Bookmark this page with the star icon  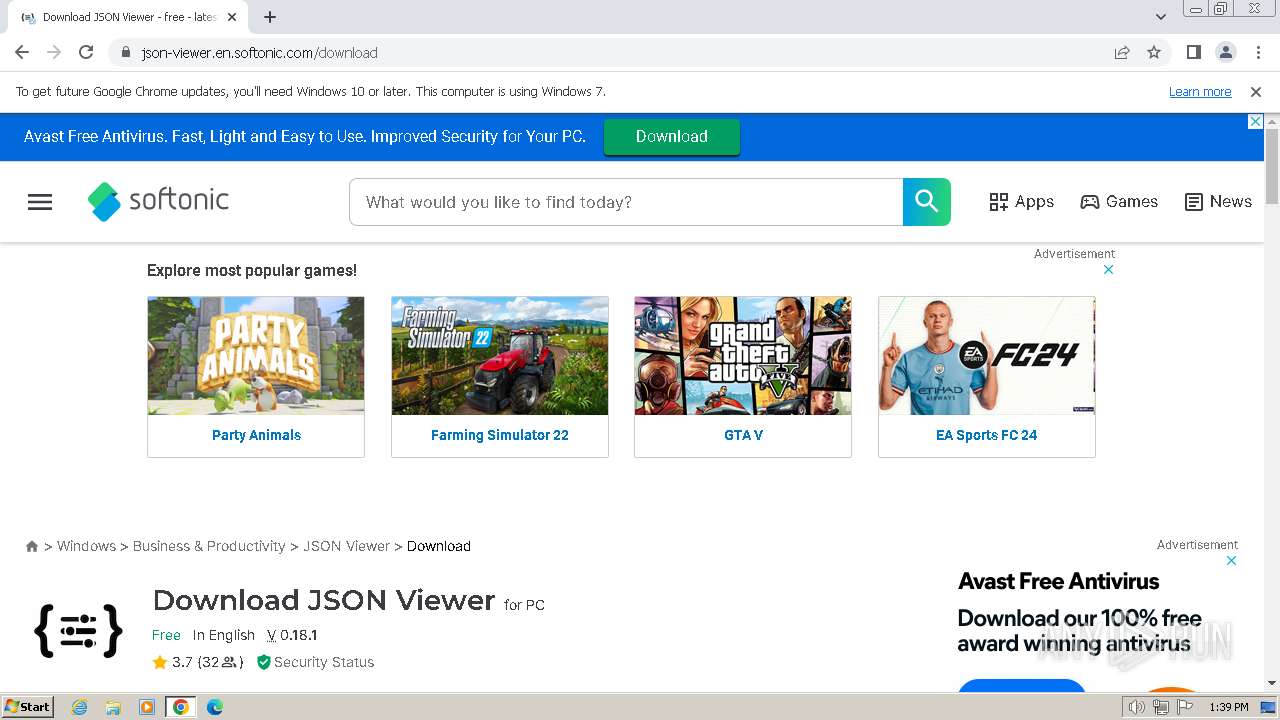(x=1154, y=53)
